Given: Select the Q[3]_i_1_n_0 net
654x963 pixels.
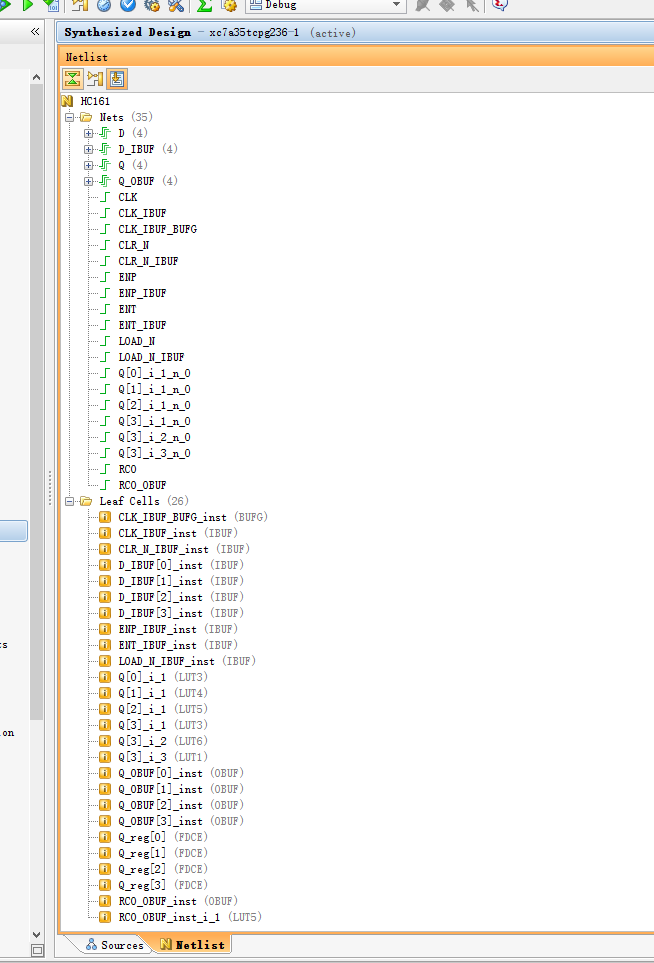Looking at the screenshot, I should pyautogui.click(x=154, y=421).
